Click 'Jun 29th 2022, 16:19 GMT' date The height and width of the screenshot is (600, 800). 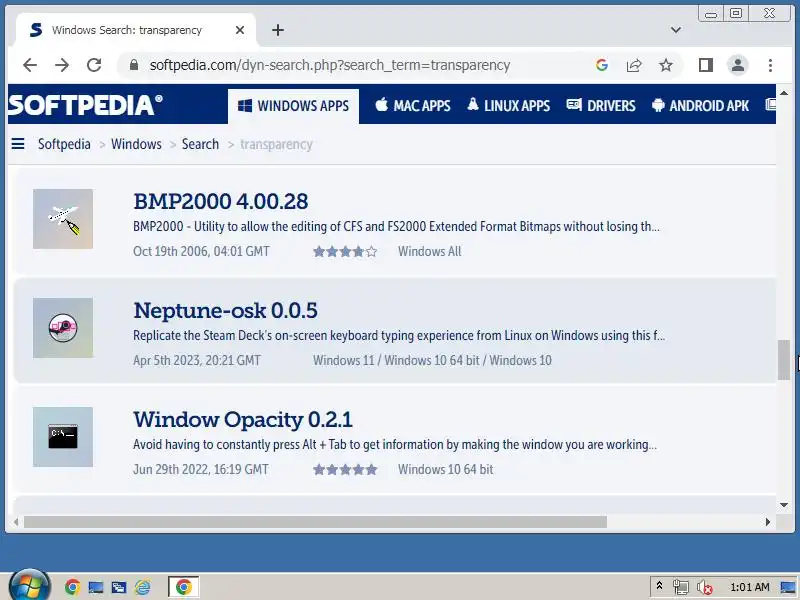(201, 469)
